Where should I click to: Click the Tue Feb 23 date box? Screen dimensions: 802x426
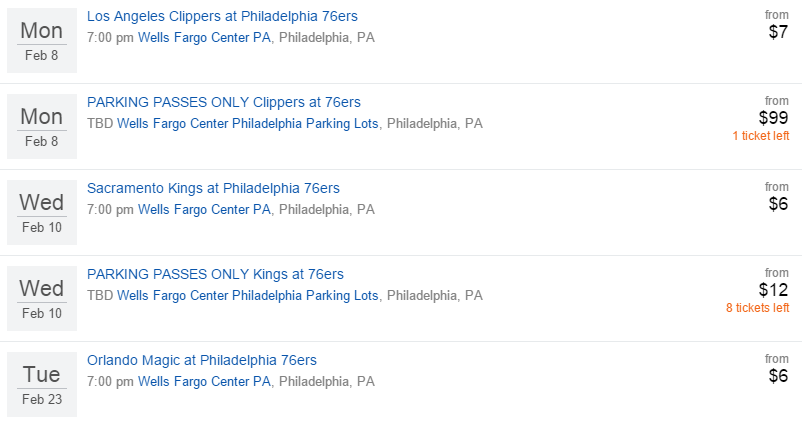point(42,382)
